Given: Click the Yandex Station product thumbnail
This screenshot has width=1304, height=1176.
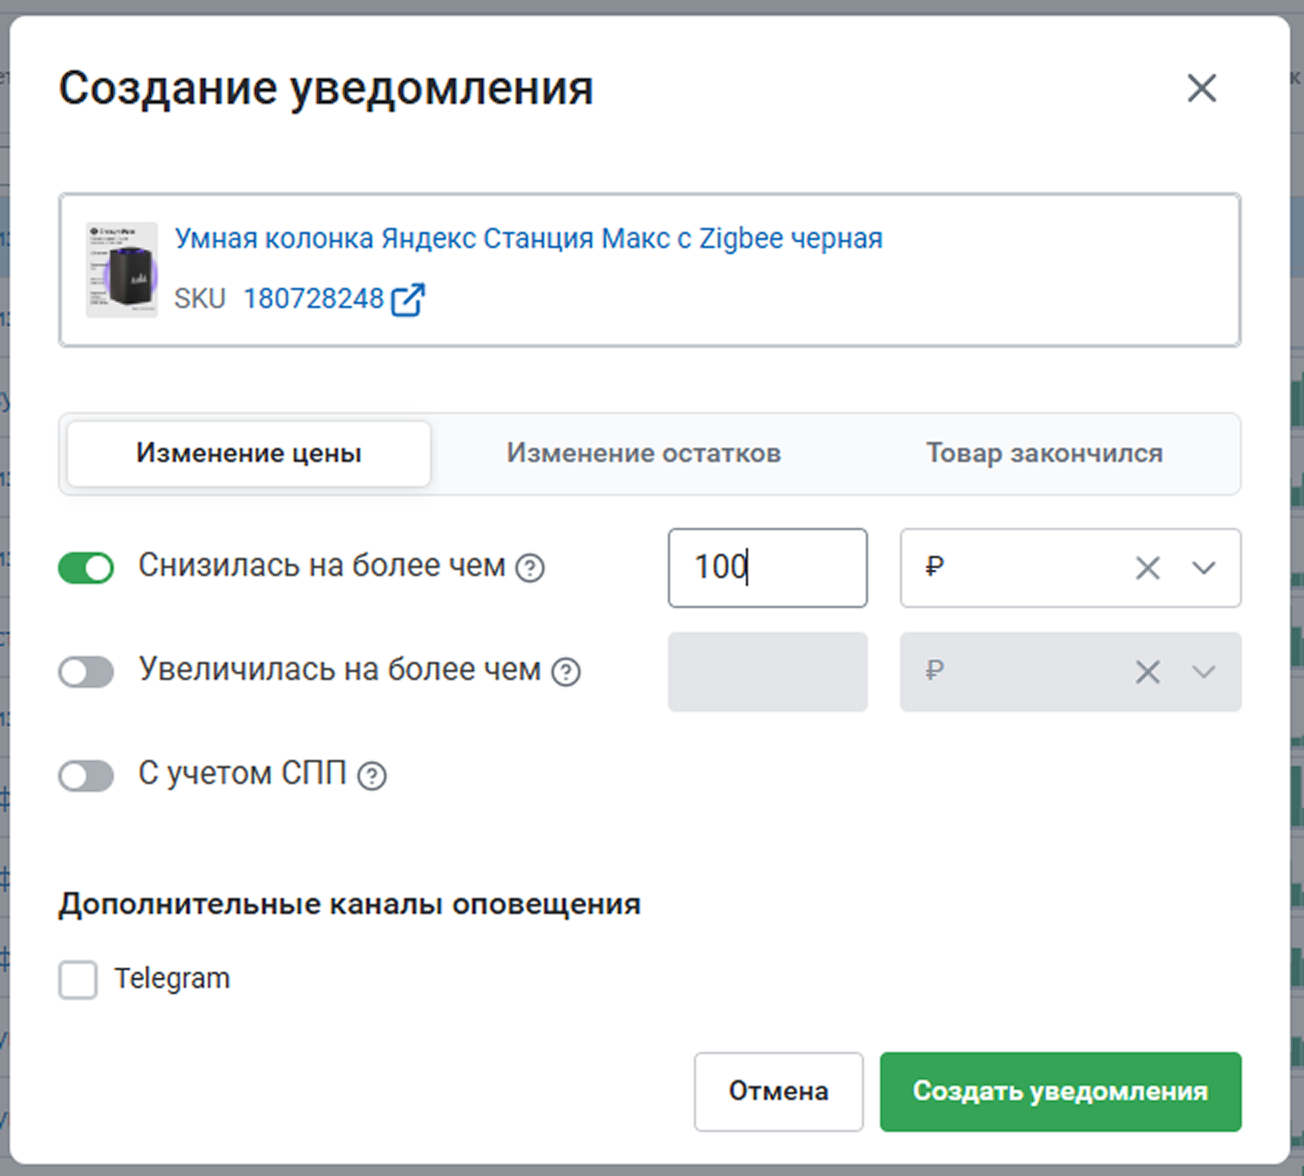Looking at the screenshot, I should [x=122, y=270].
